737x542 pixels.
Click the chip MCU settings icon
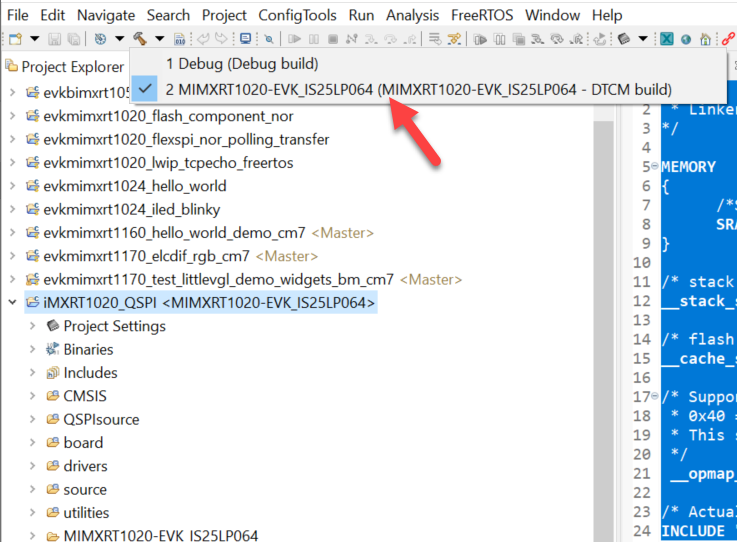pyautogui.click(x=624, y=39)
